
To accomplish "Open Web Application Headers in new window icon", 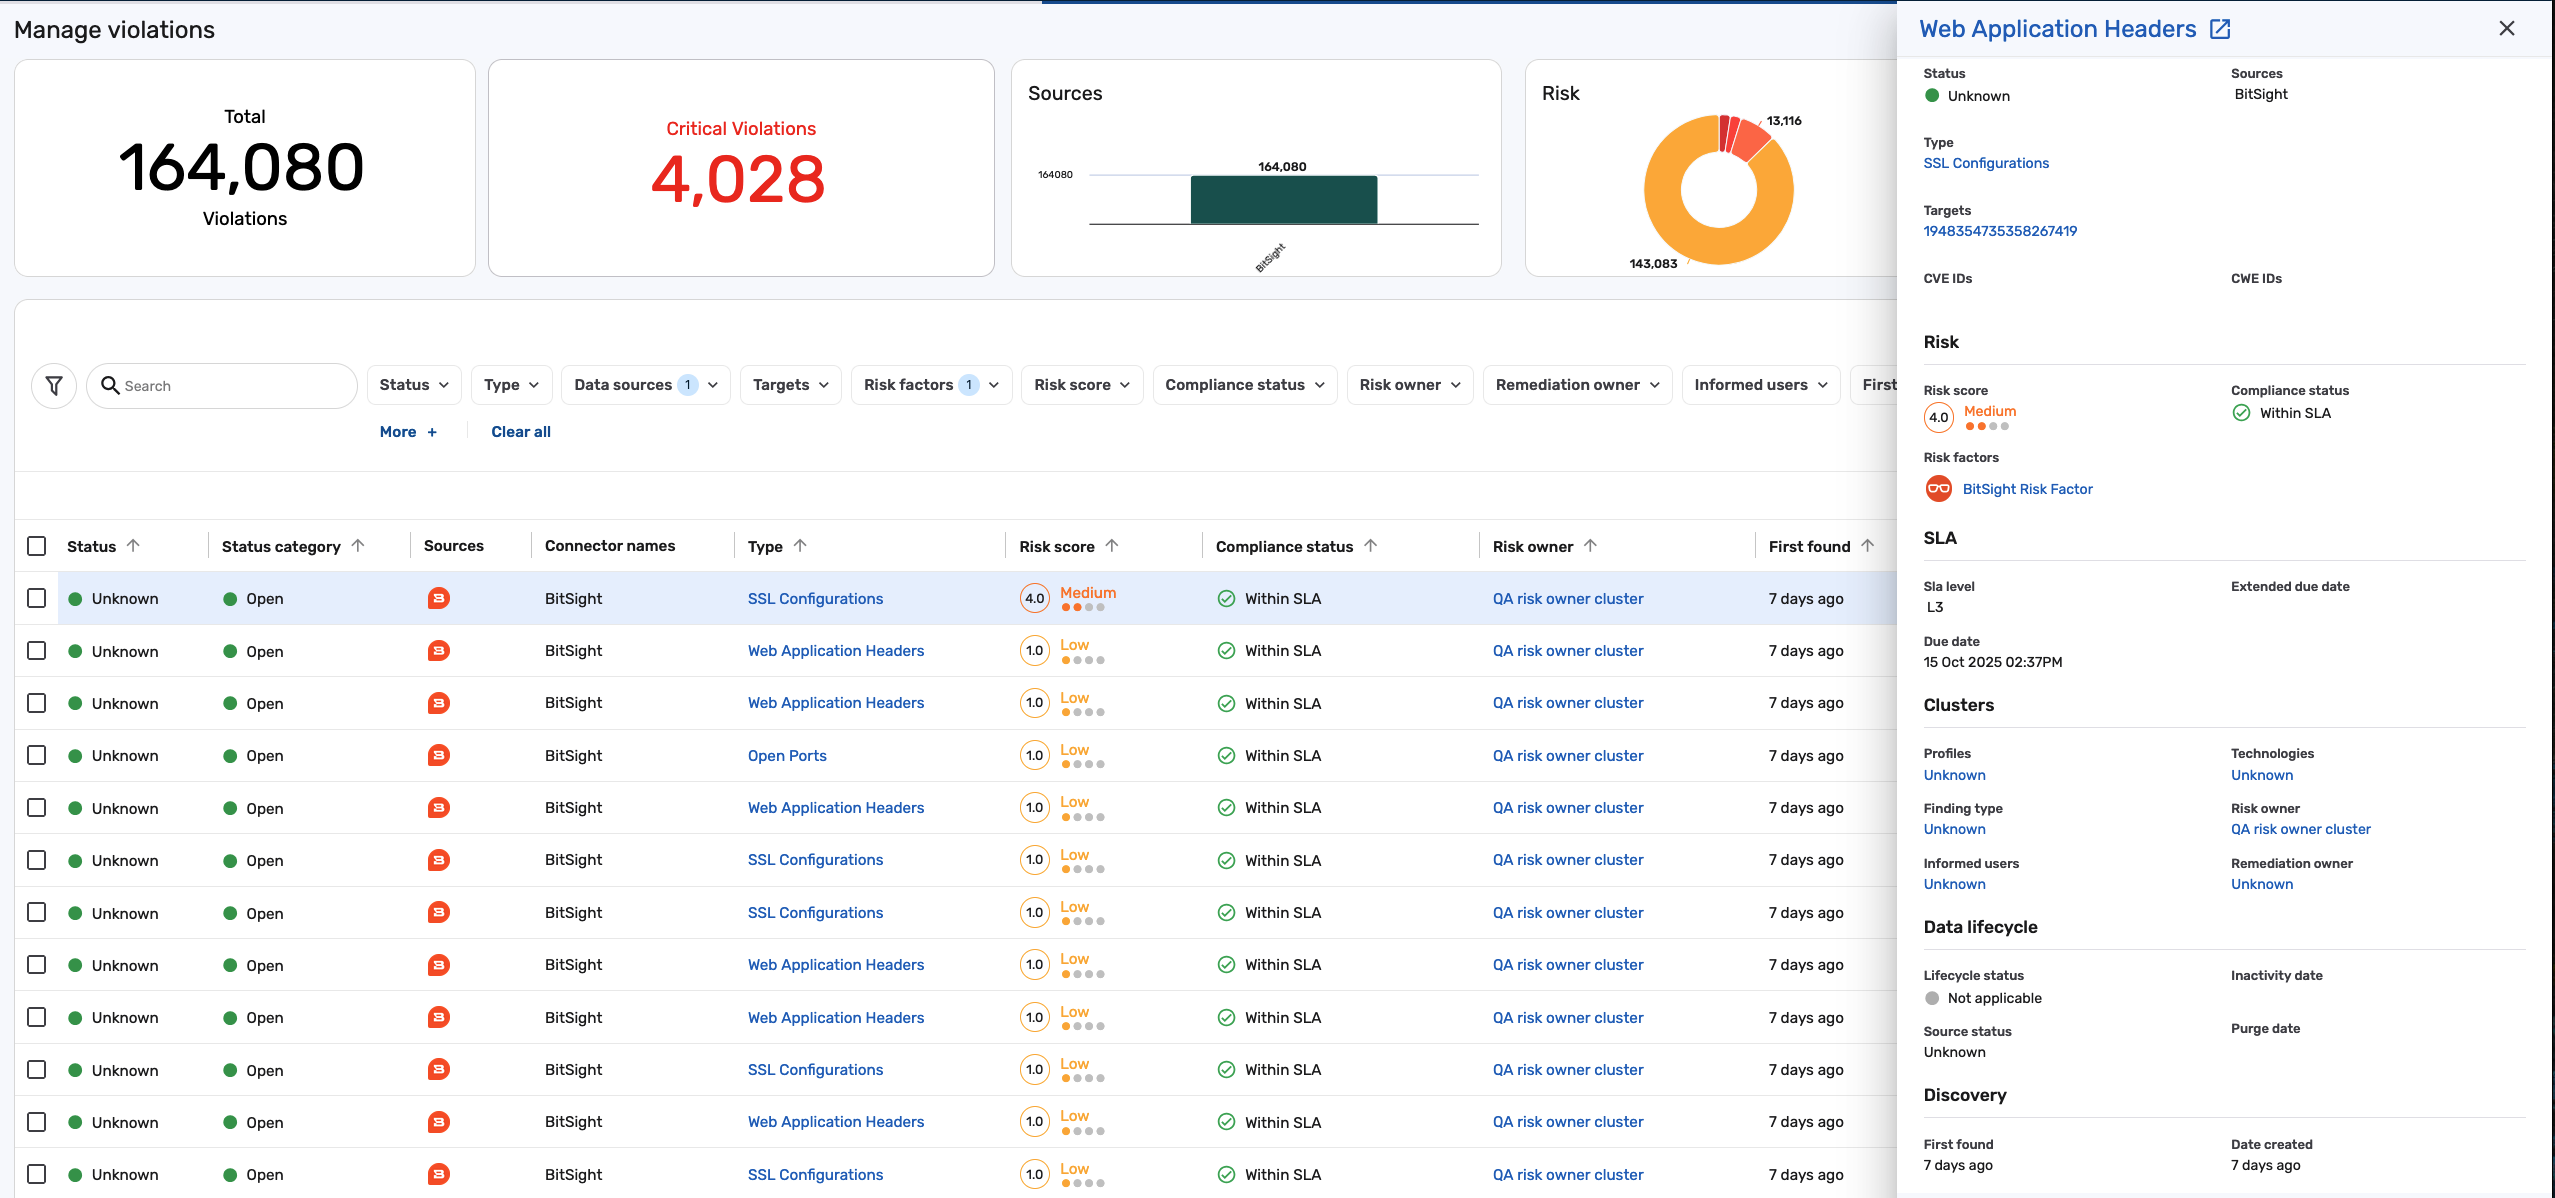I will coord(2220,29).
